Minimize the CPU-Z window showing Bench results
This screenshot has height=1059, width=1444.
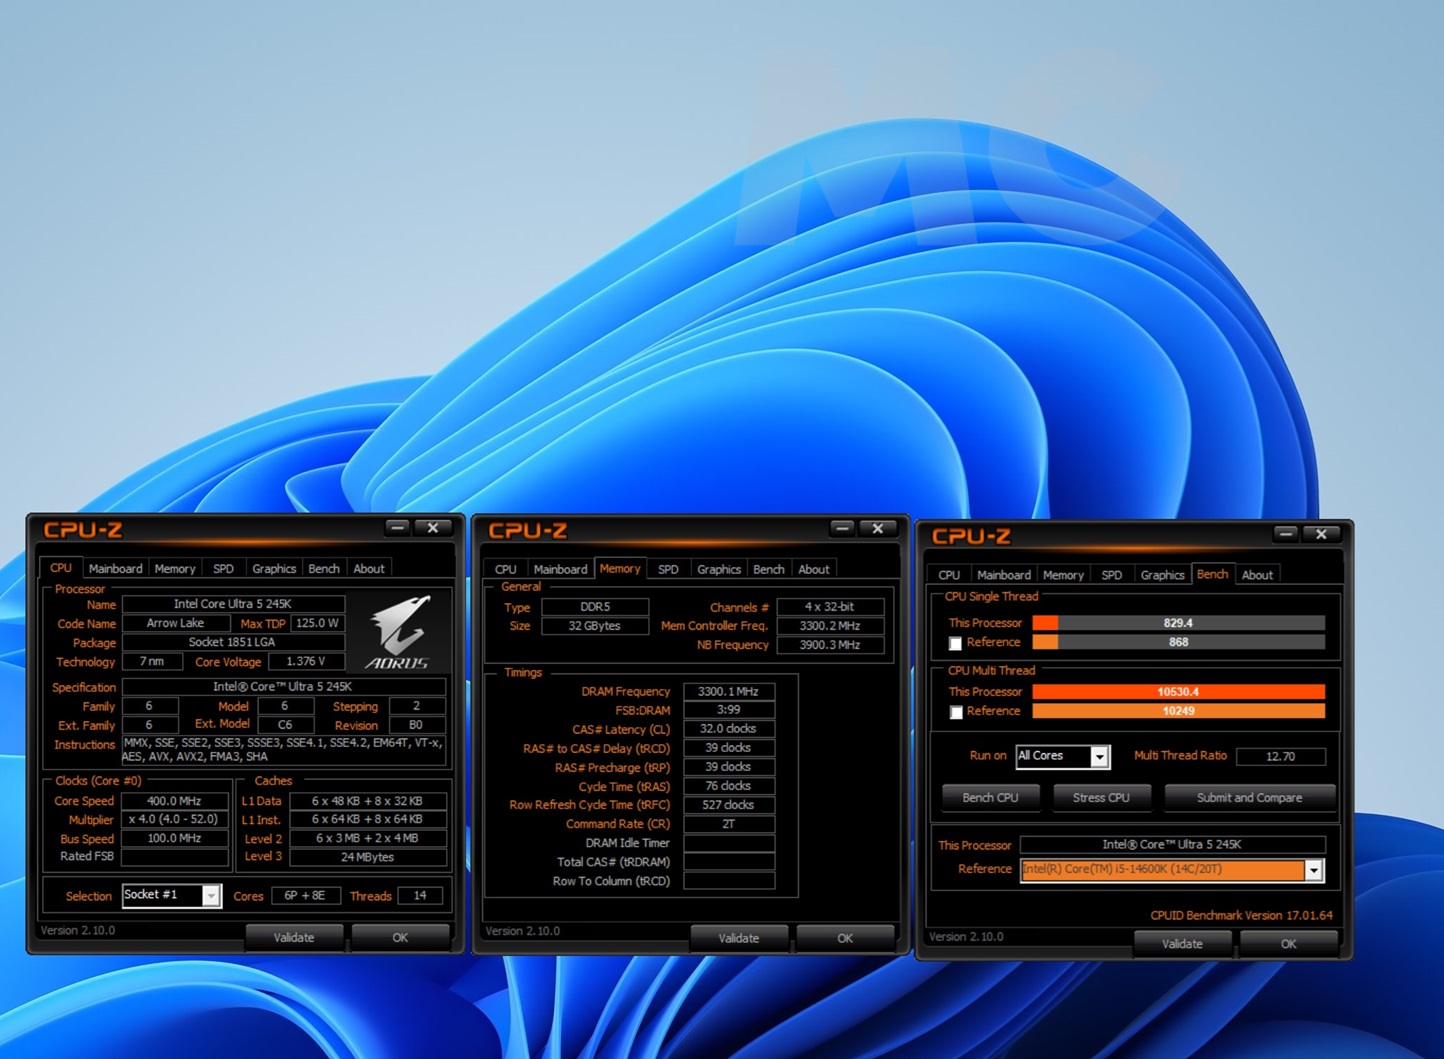pyautogui.click(x=1286, y=534)
